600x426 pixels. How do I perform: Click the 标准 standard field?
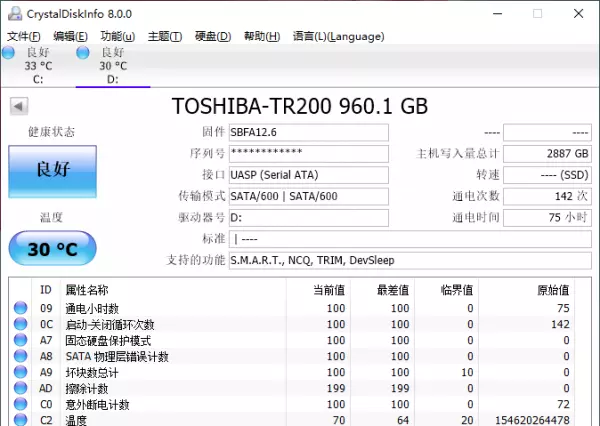tap(410, 239)
